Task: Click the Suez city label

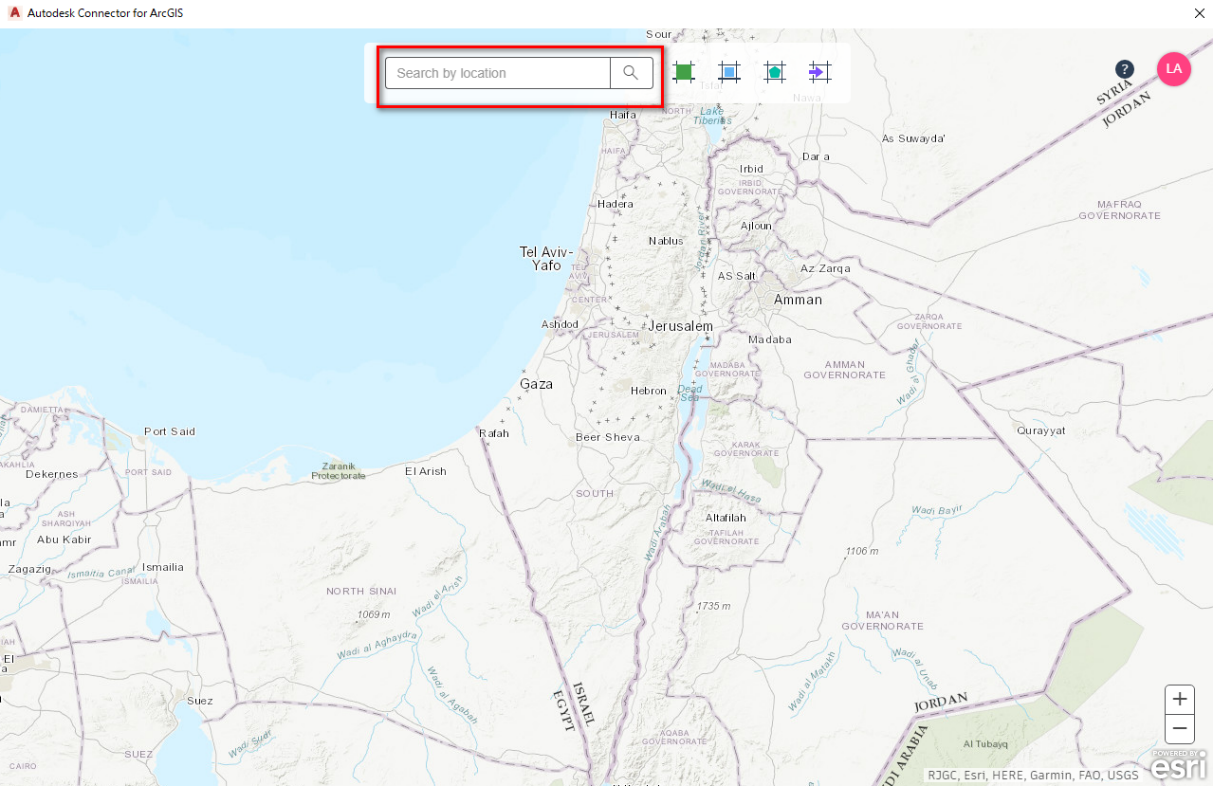Action: (x=200, y=701)
